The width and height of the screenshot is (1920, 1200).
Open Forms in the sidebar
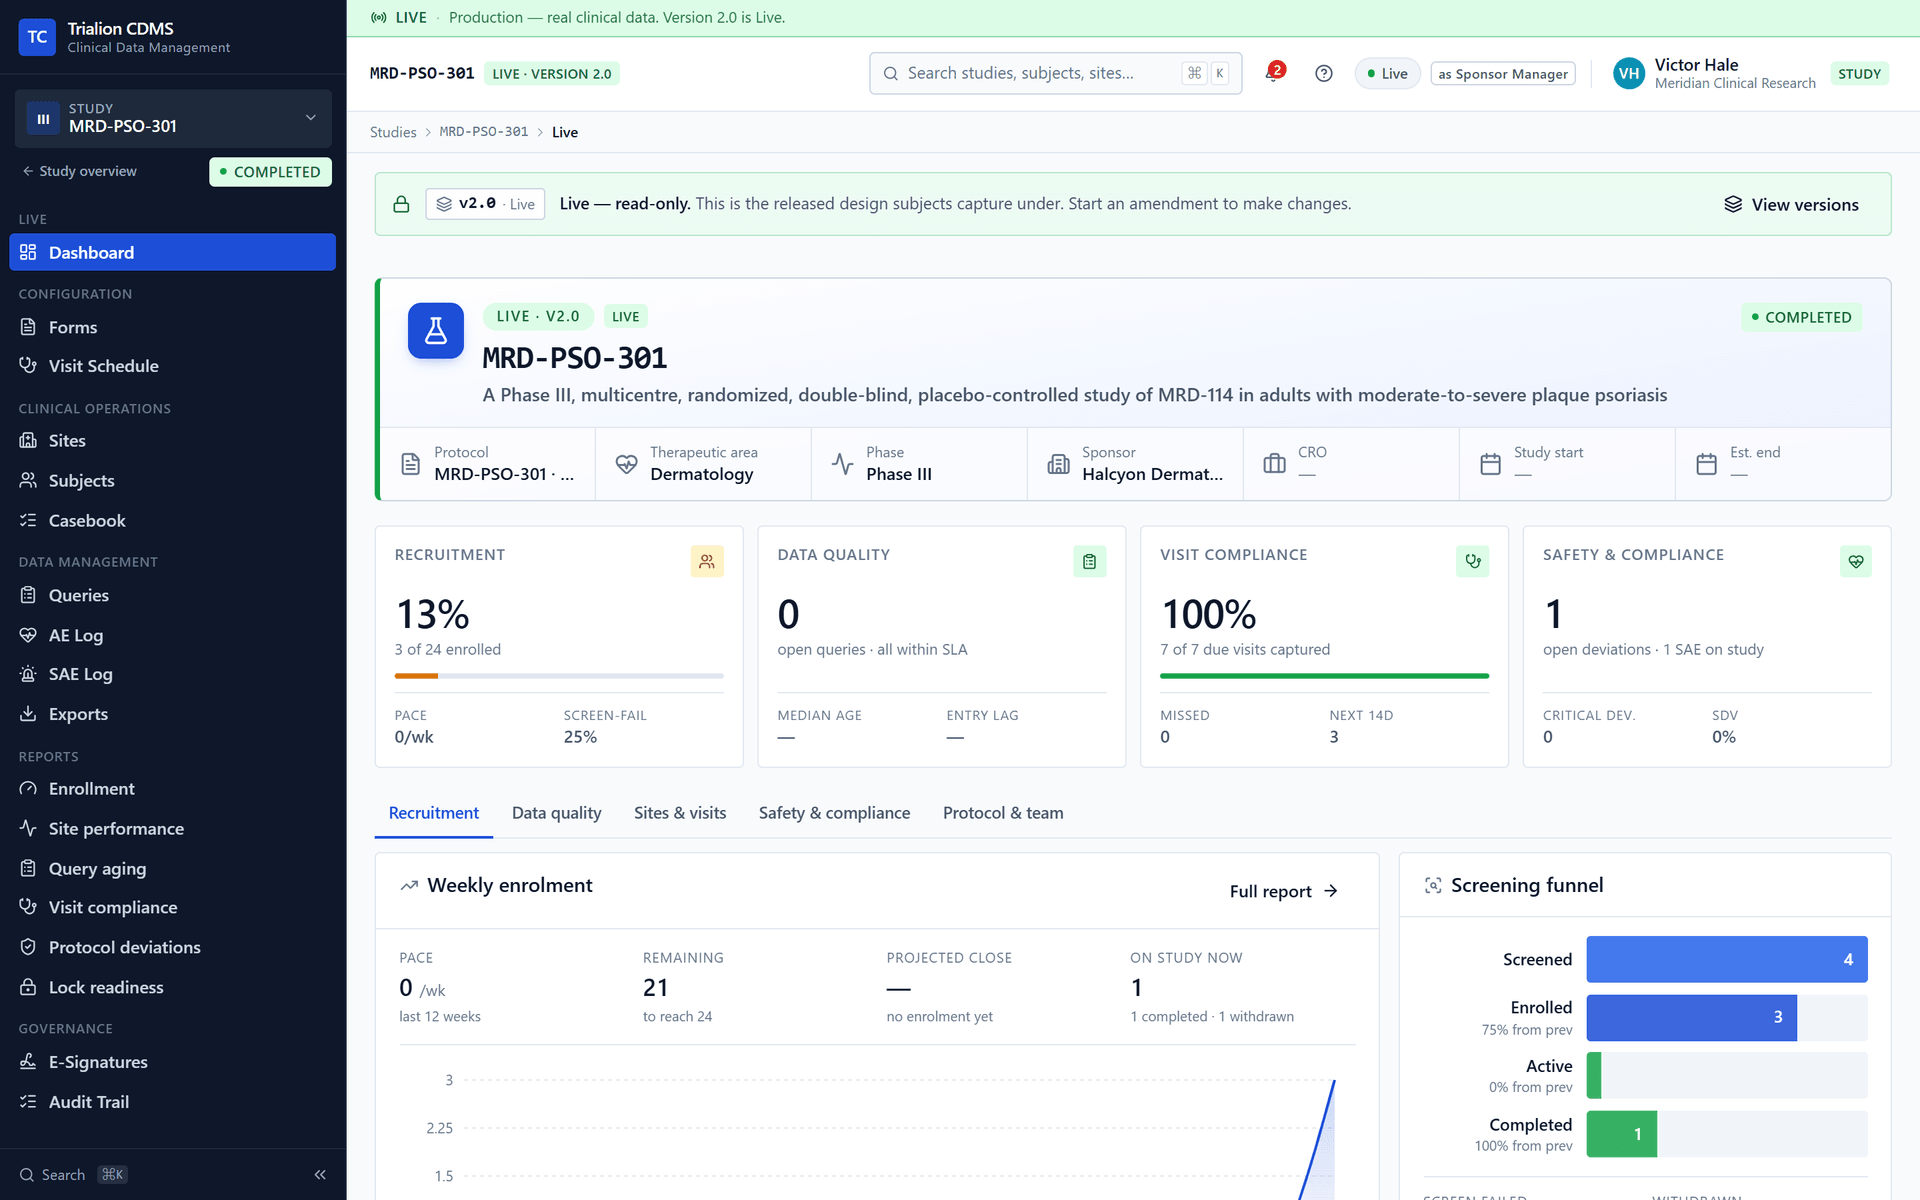pos(173,327)
